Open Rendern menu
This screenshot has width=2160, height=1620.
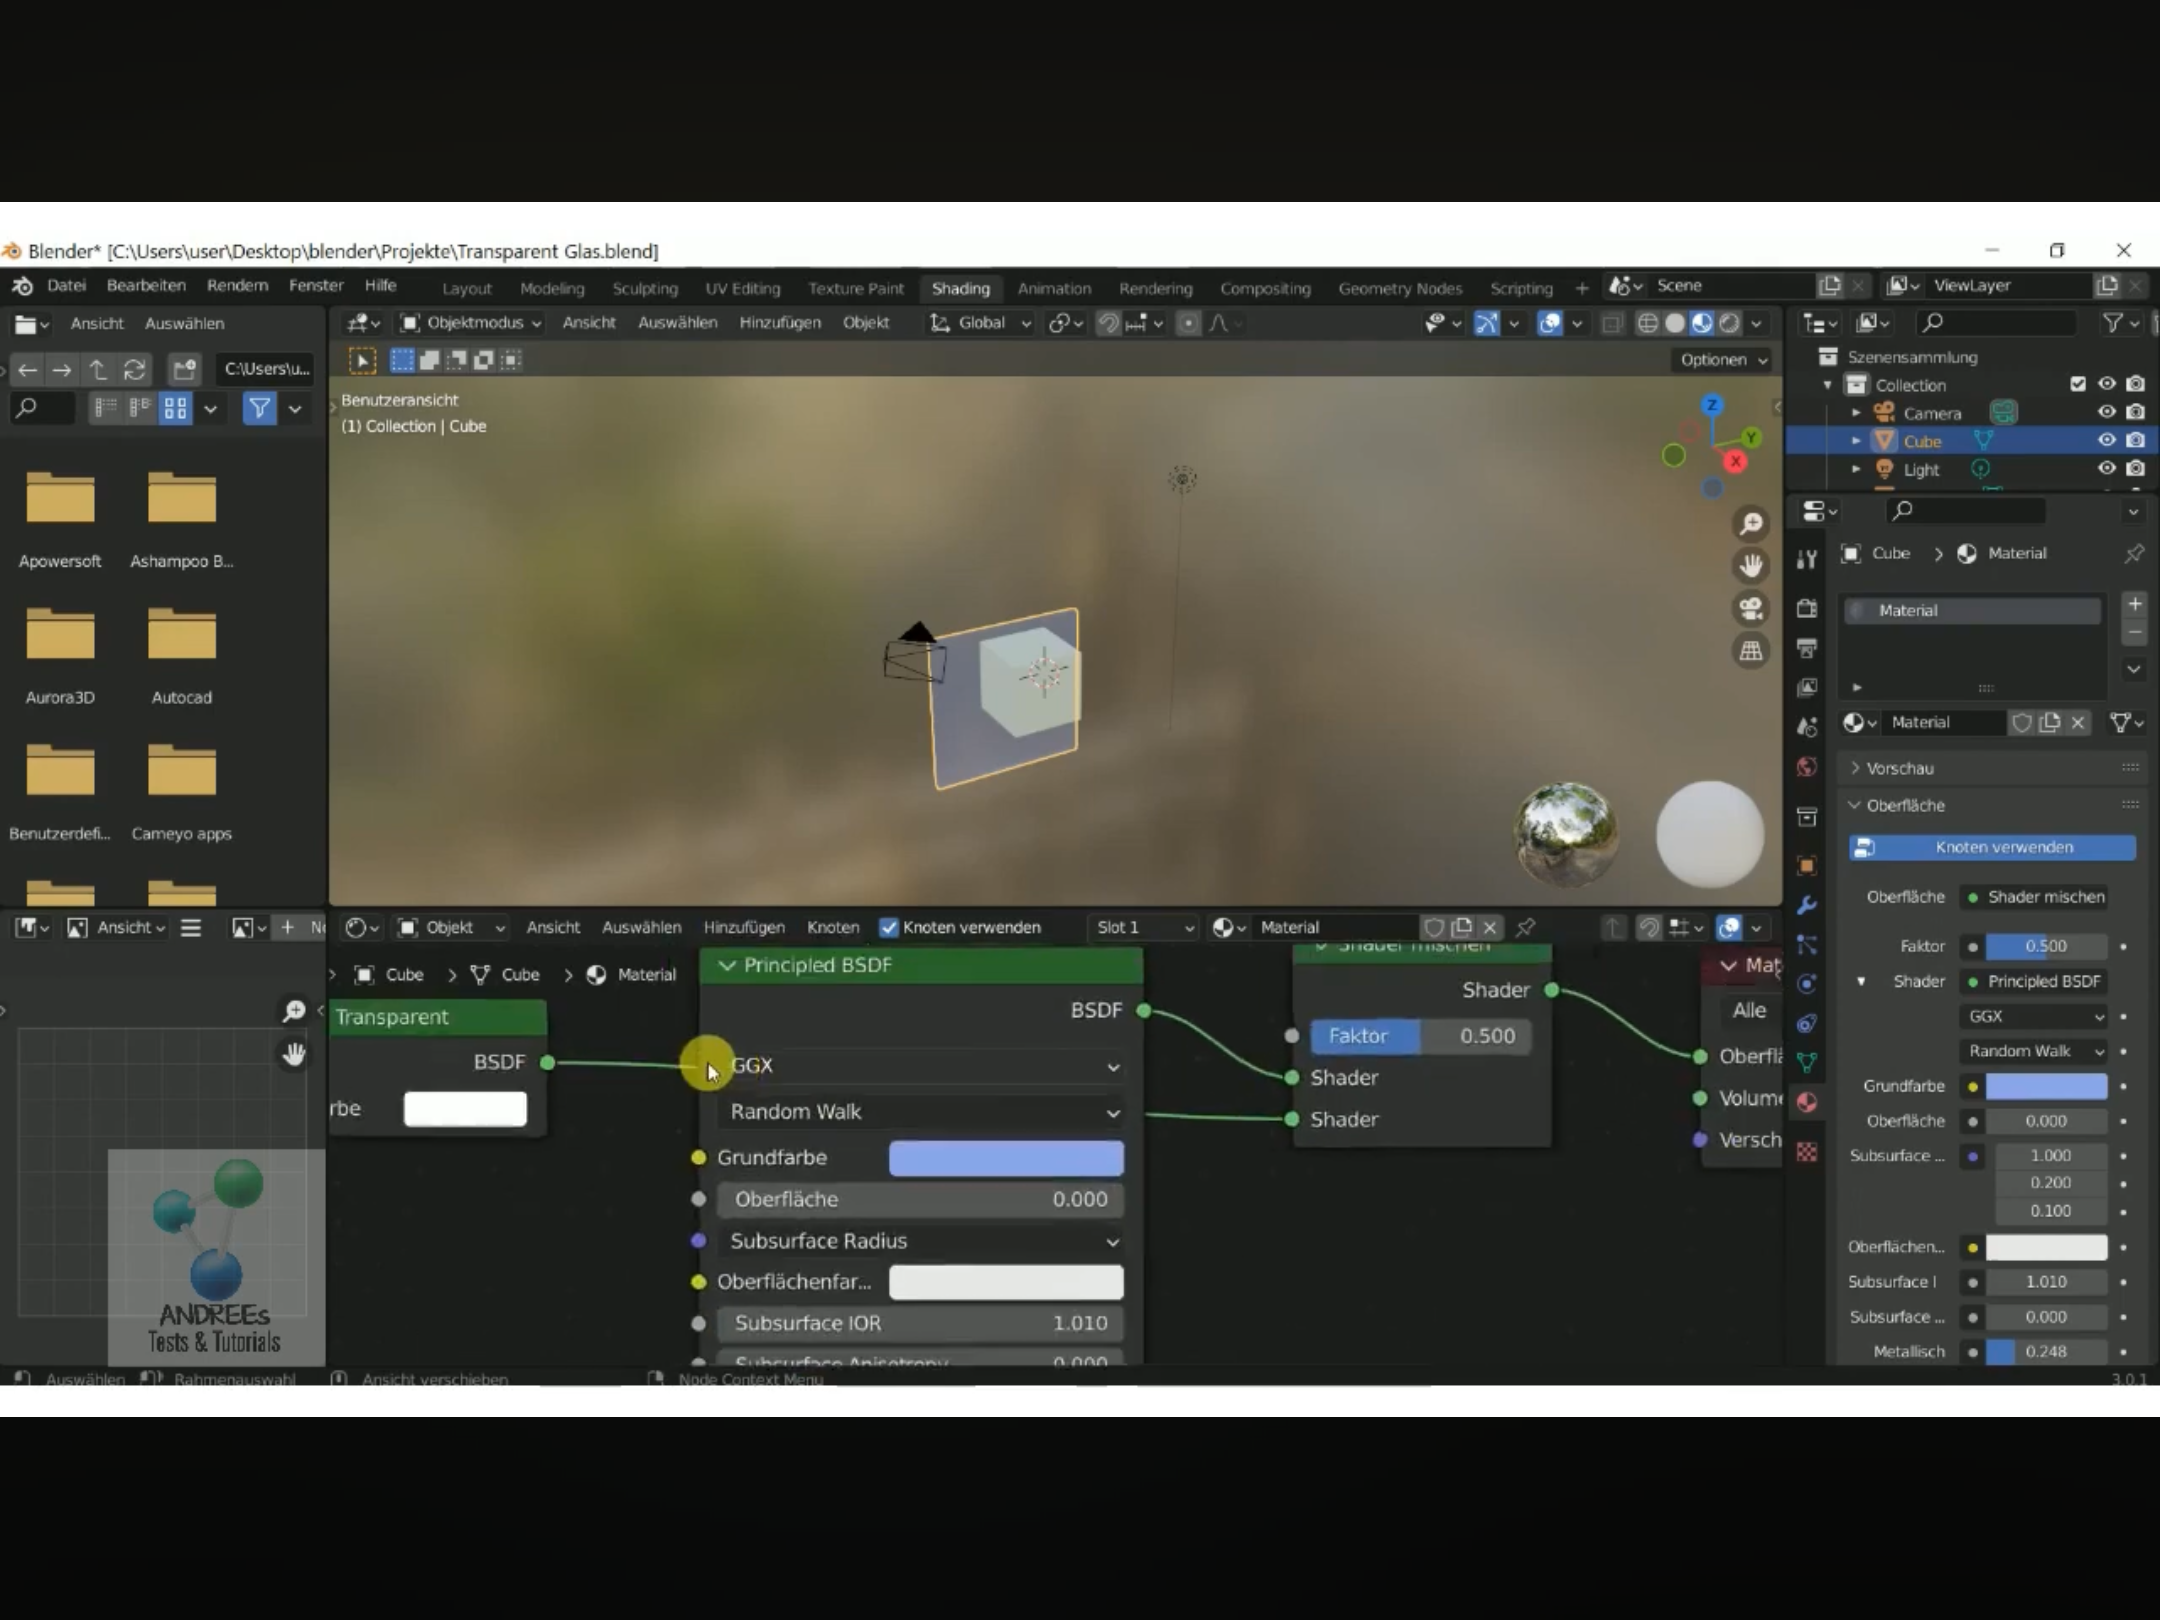238,286
